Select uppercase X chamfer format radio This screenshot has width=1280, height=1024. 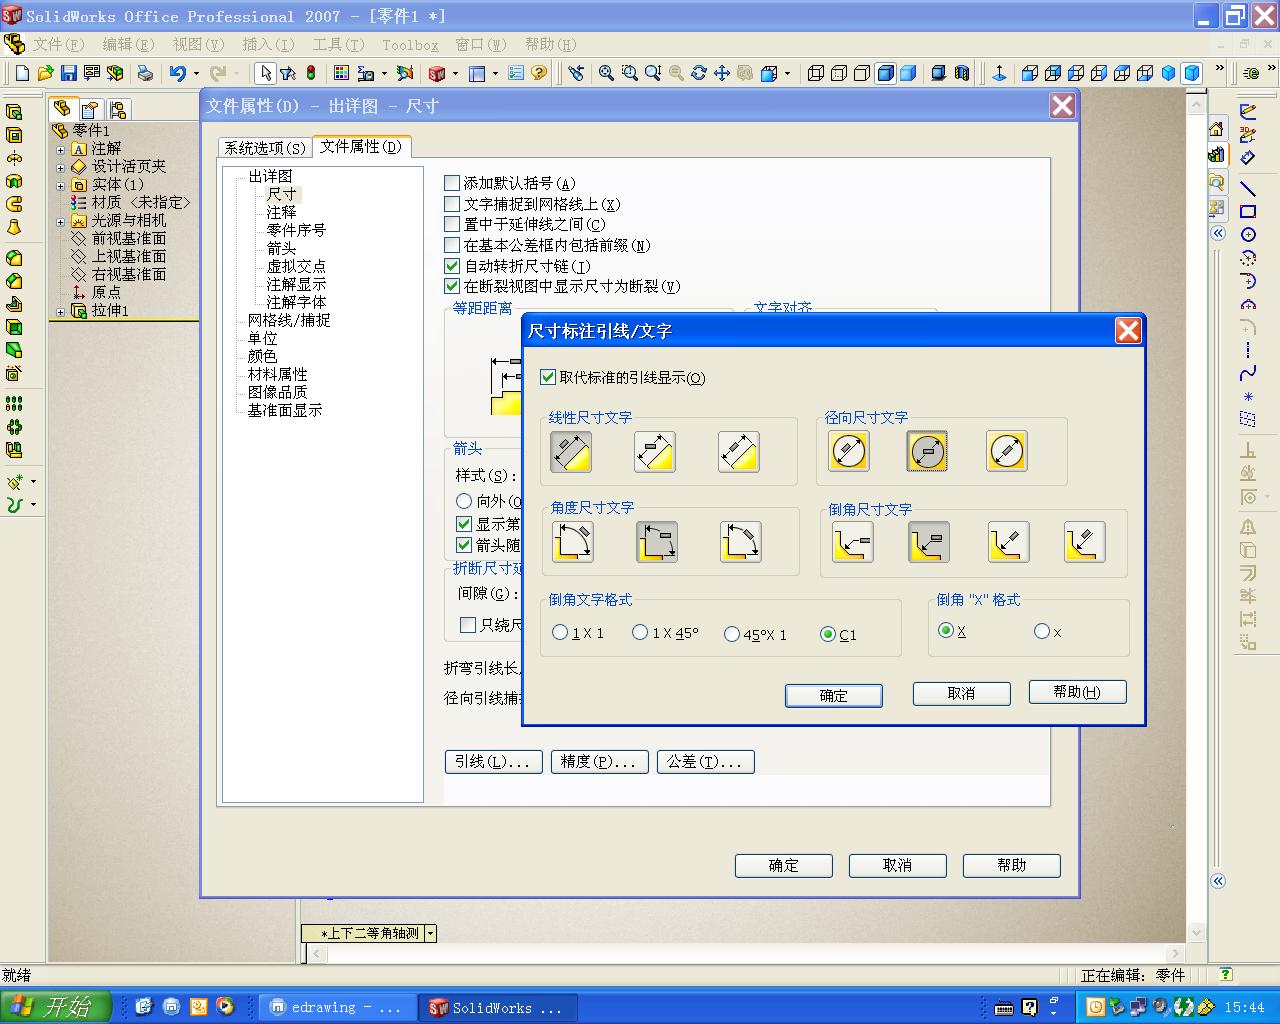[946, 630]
